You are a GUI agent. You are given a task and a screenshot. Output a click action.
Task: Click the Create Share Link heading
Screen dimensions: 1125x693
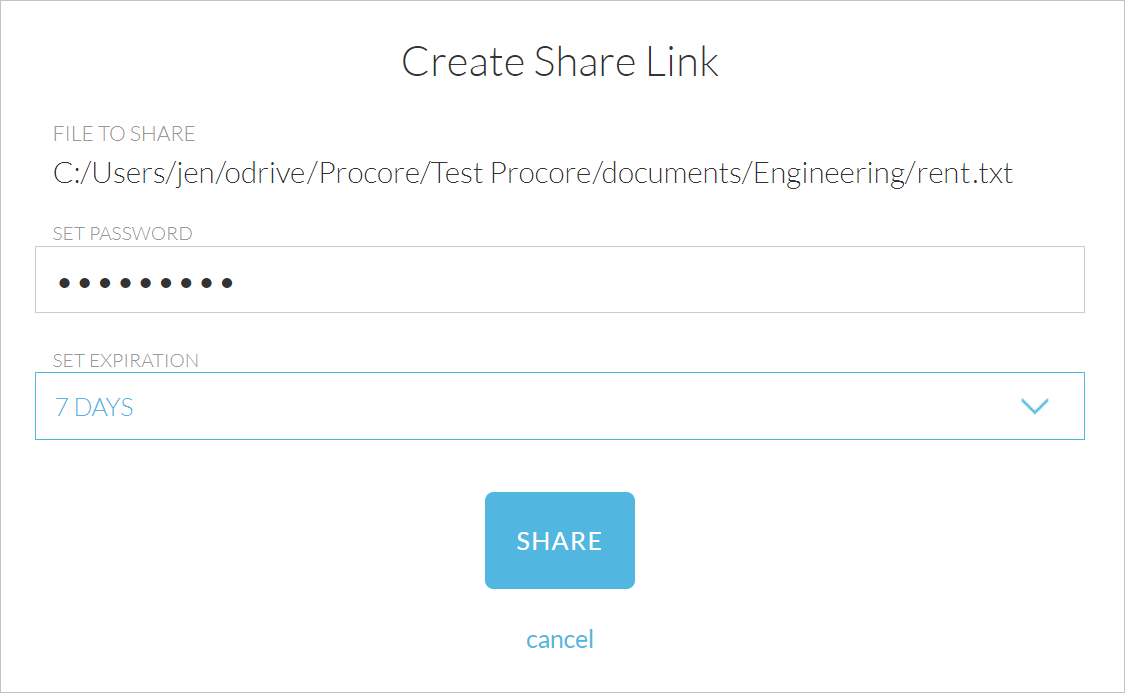pyautogui.click(x=560, y=61)
